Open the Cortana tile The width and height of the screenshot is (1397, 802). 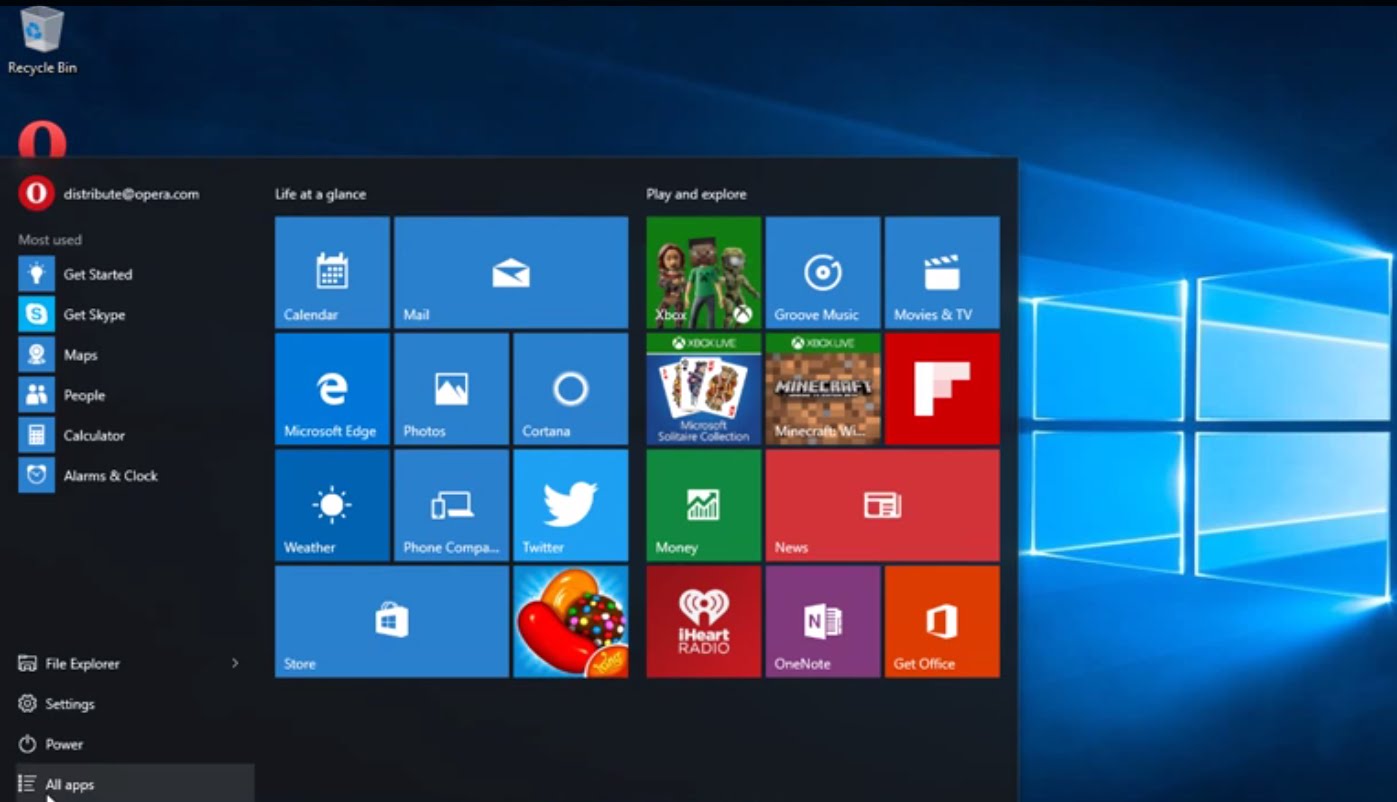[x=570, y=389]
